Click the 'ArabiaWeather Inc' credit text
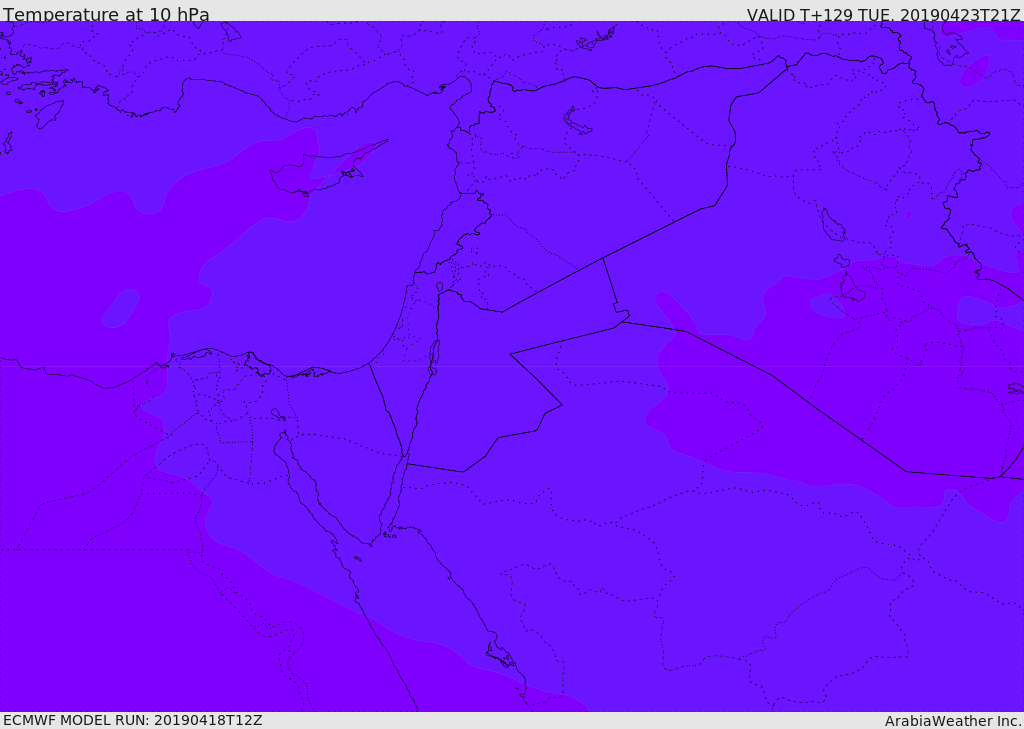The width and height of the screenshot is (1024, 729). pos(953,721)
